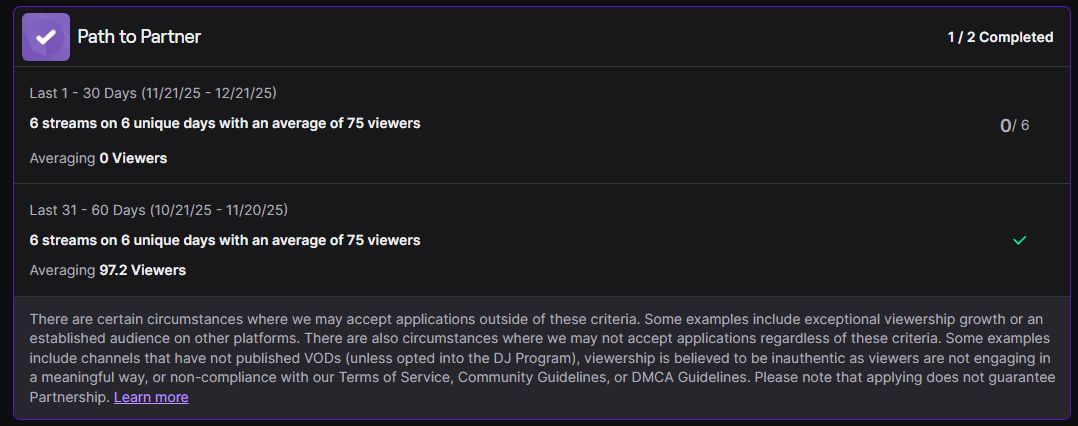Select the Last 1 - 30 Days label
Viewport: 1078px width, 426px height.
click(x=83, y=93)
